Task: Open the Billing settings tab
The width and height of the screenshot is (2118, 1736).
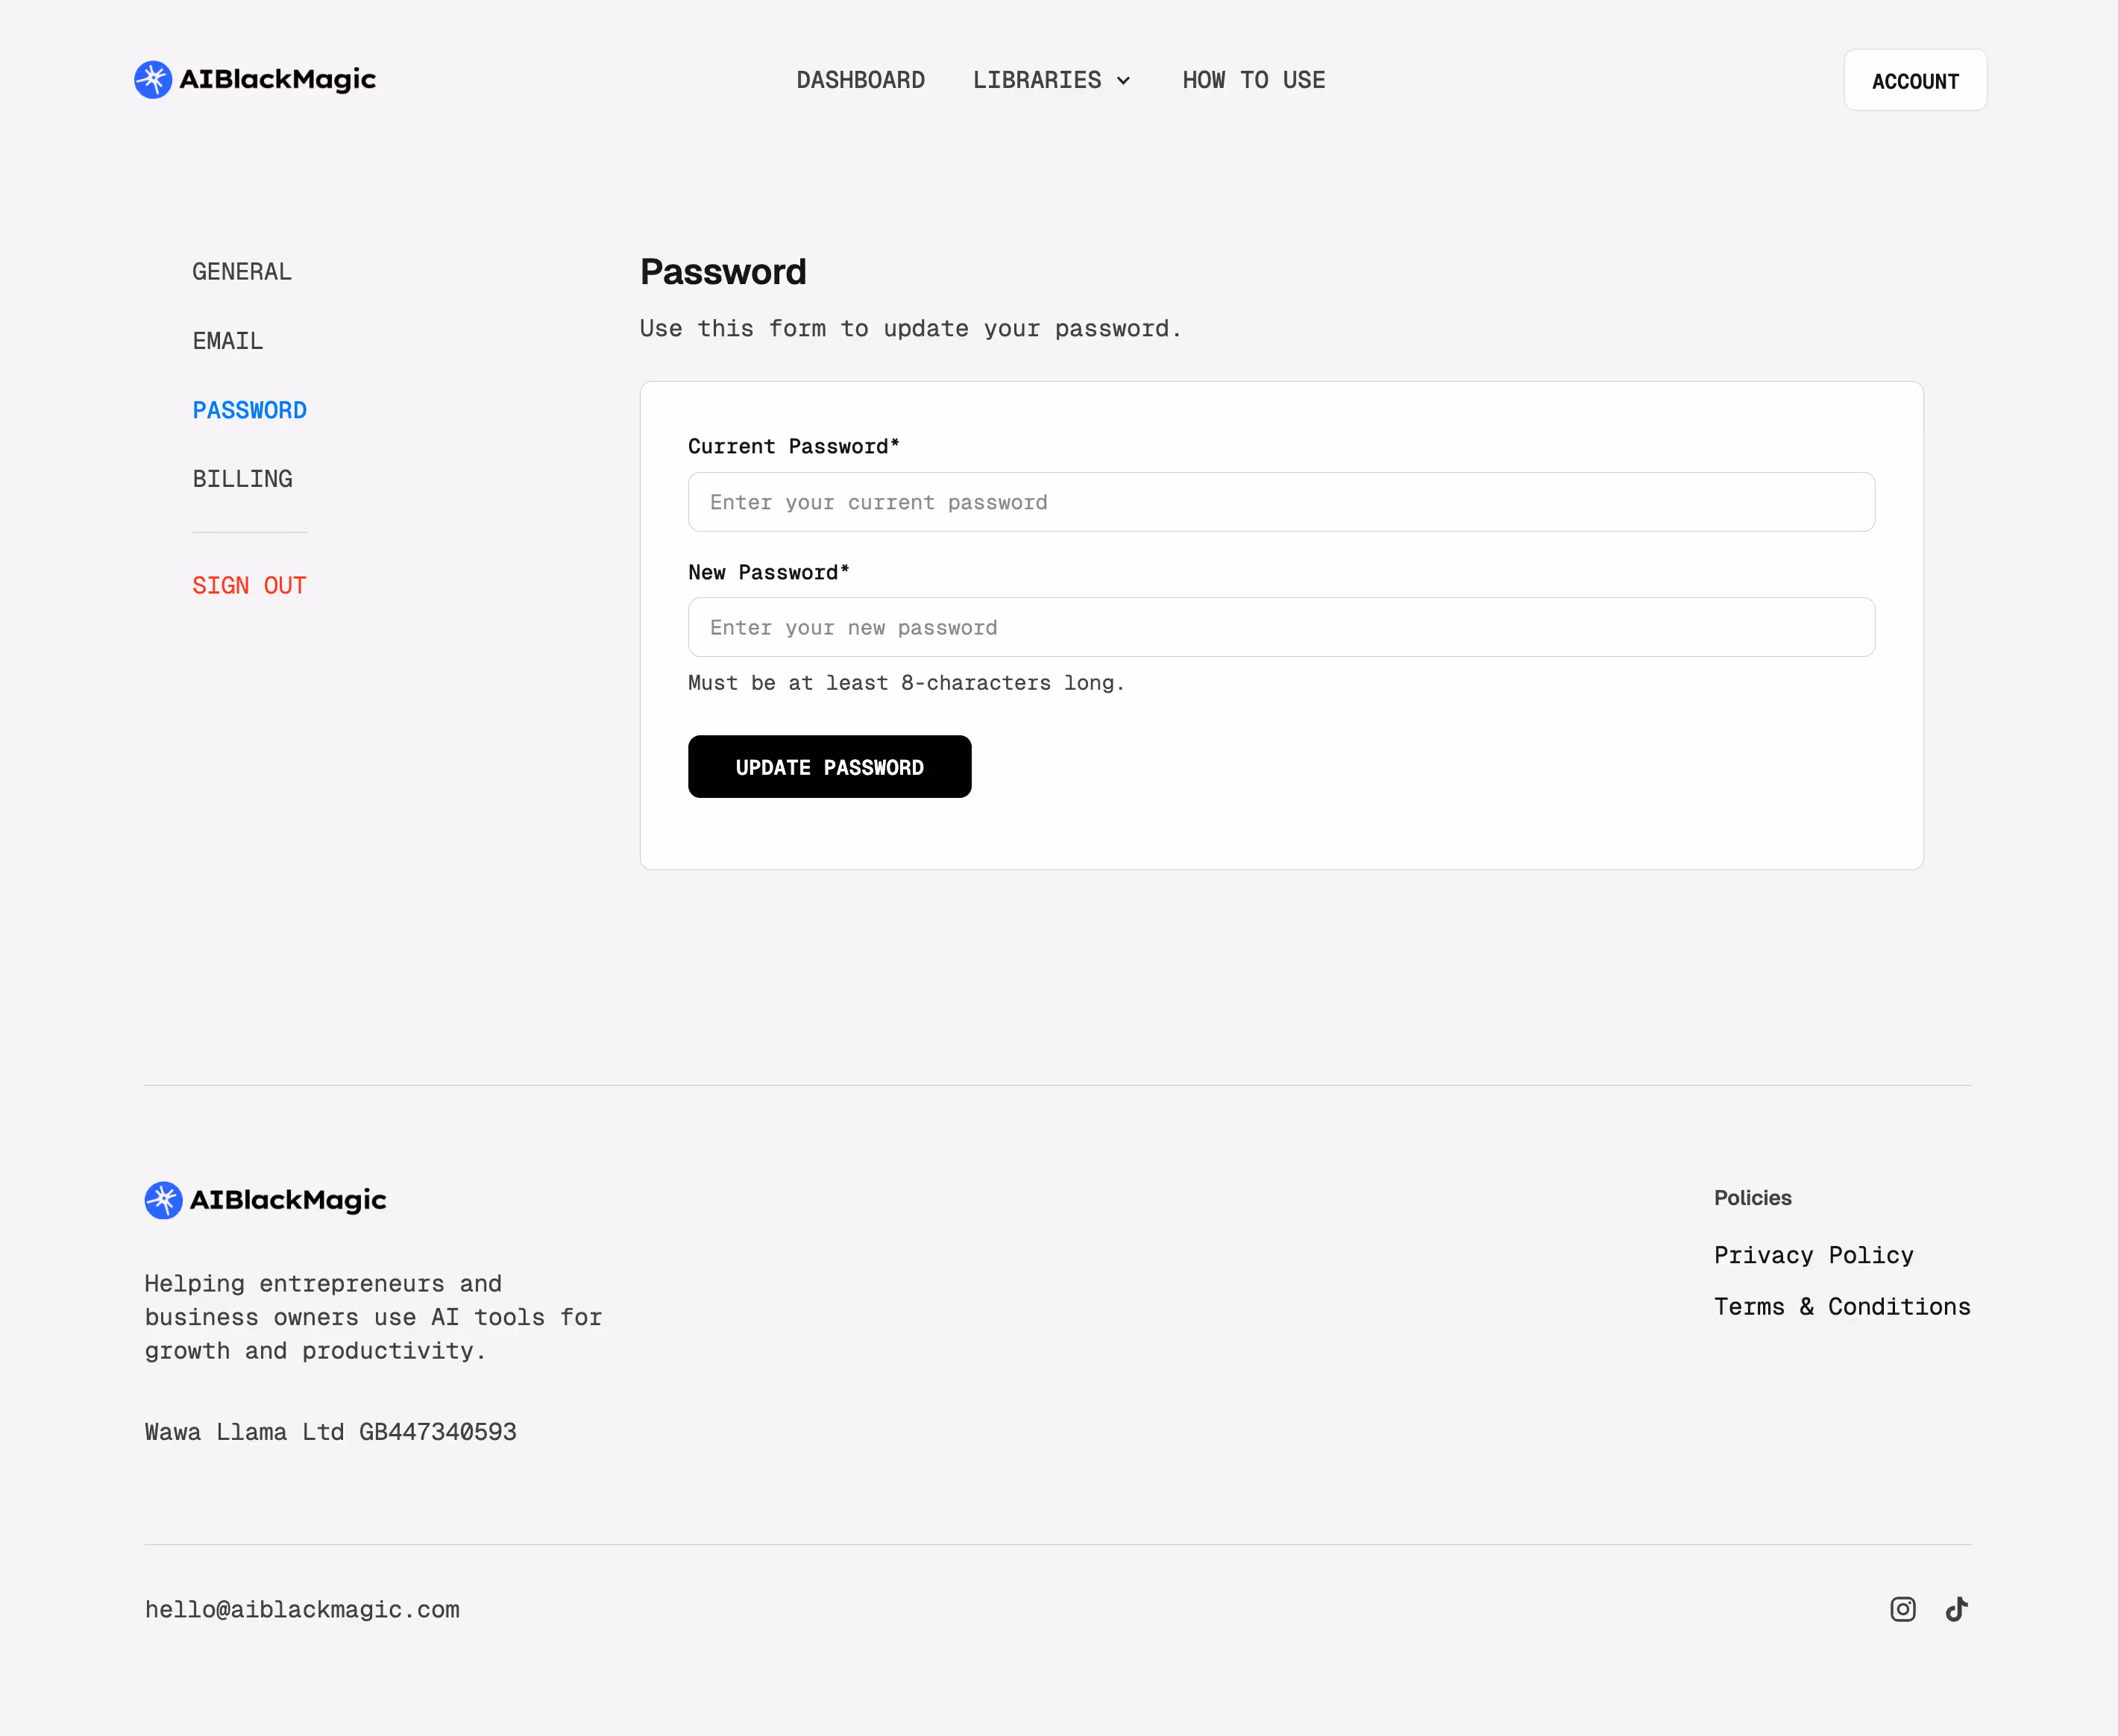Action: [x=242, y=479]
